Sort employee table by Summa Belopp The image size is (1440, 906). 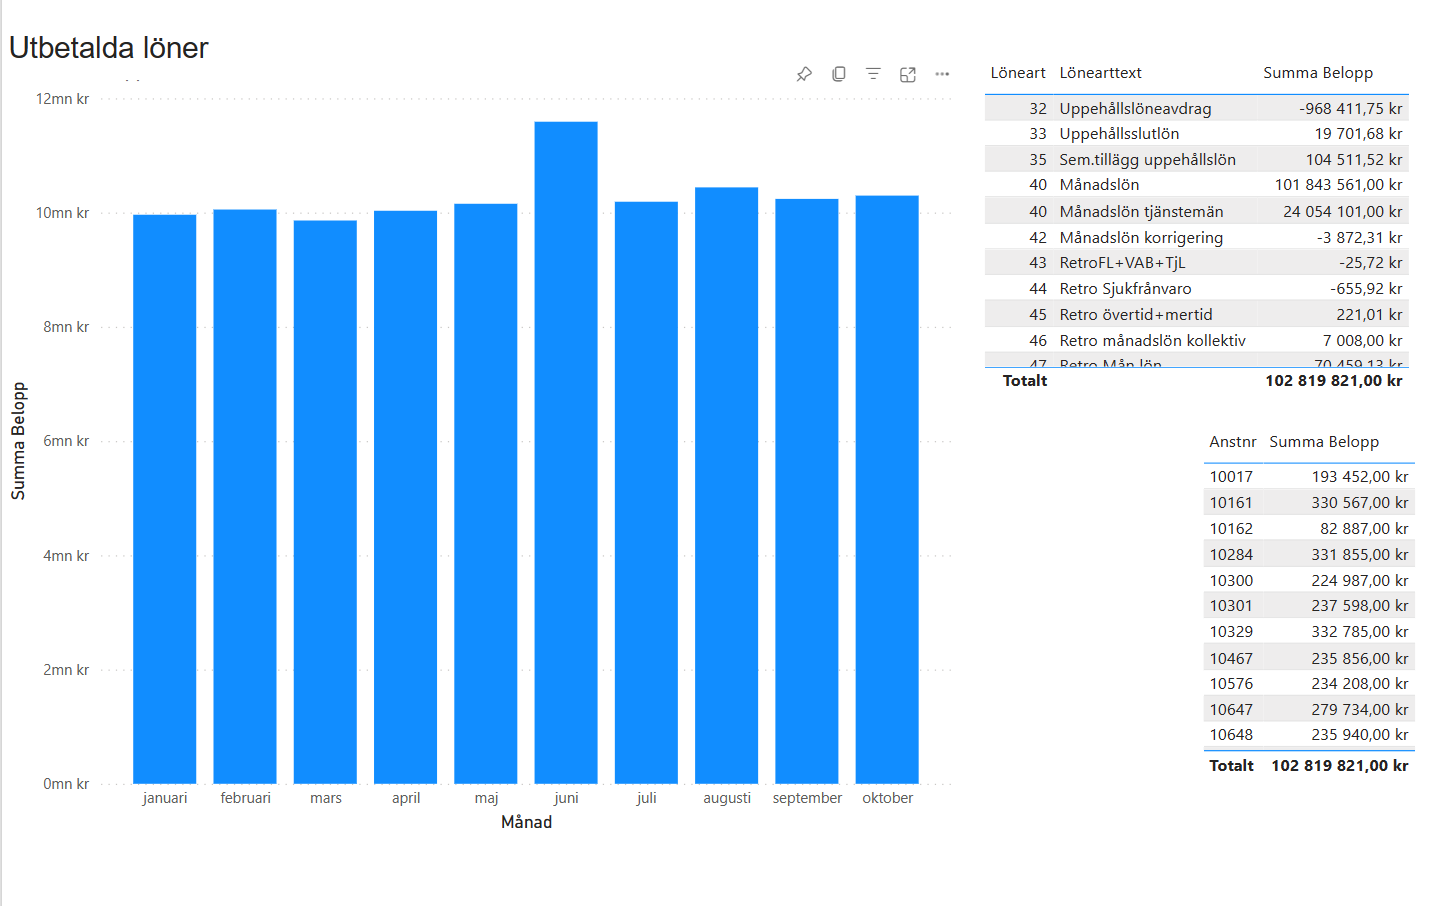tap(1324, 442)
